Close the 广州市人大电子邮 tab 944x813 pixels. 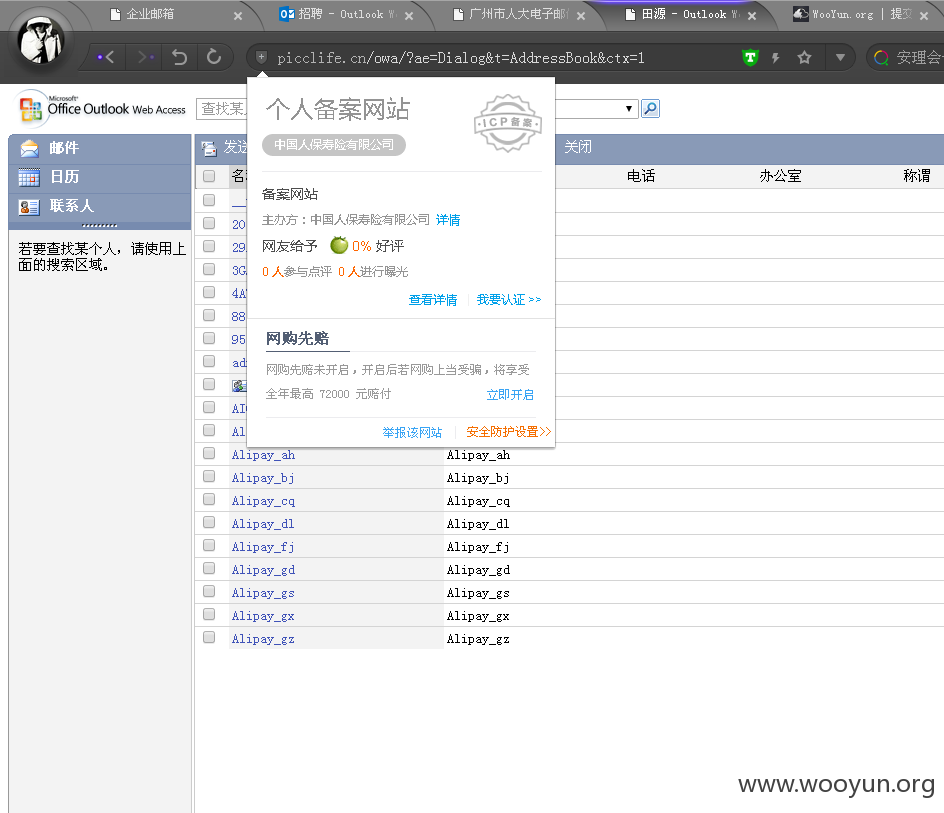(x=580, y=16)
